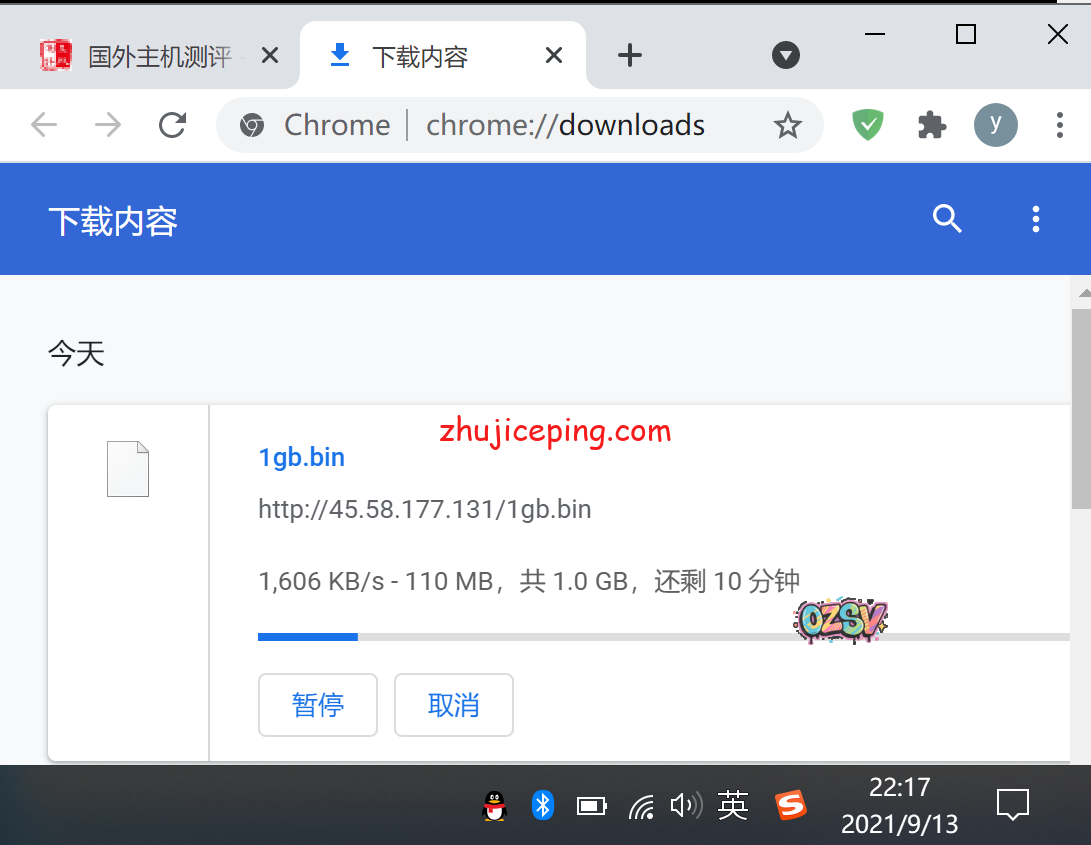Open the Bluetooth tray icon
The image size is (1091, 845).
pyautogui.click(x=542, y=805)
